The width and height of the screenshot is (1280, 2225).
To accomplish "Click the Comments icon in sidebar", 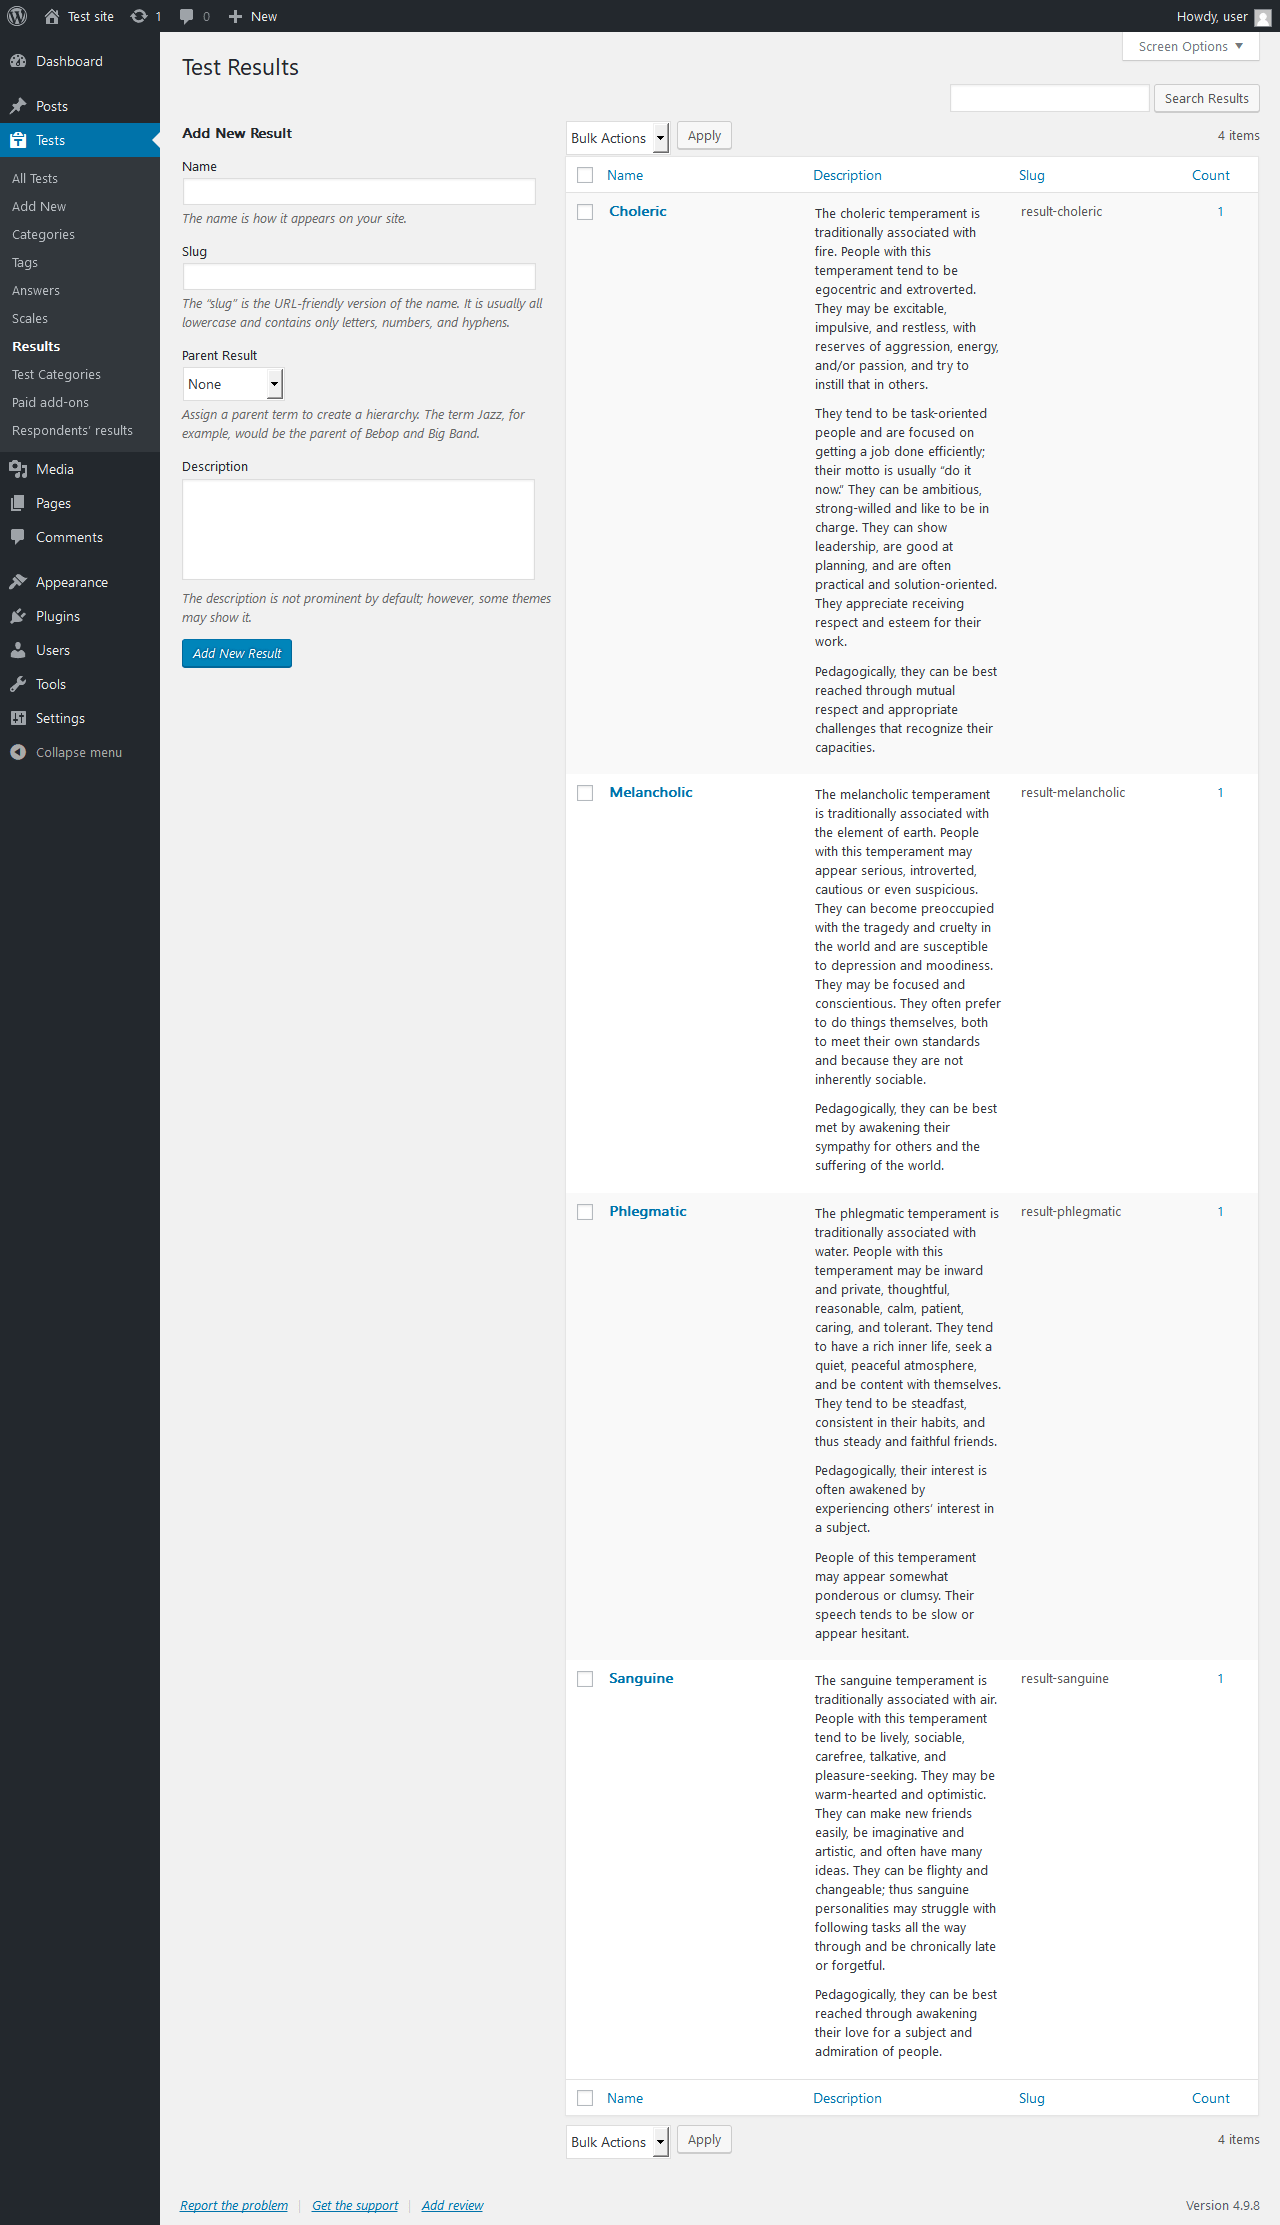I will pos(18,537).
